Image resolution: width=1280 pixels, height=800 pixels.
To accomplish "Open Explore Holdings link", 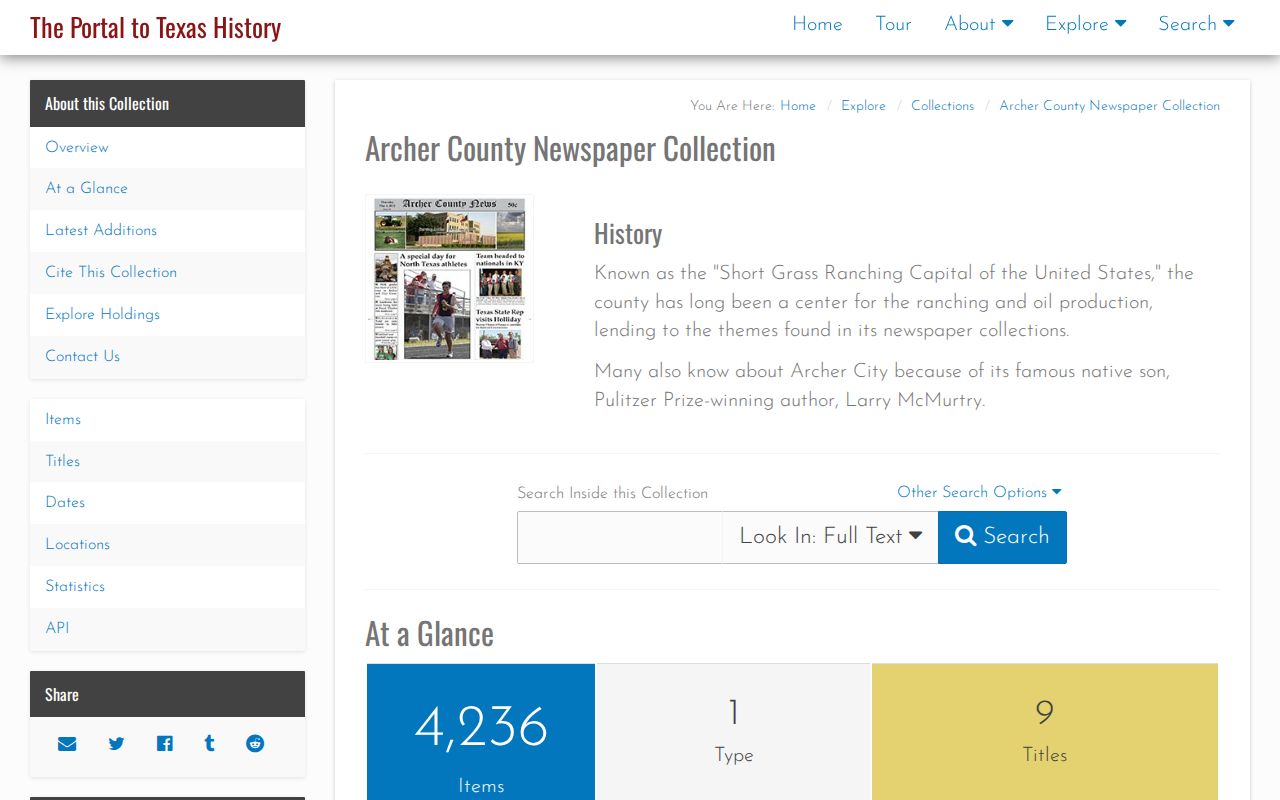I will pos(168,314).
